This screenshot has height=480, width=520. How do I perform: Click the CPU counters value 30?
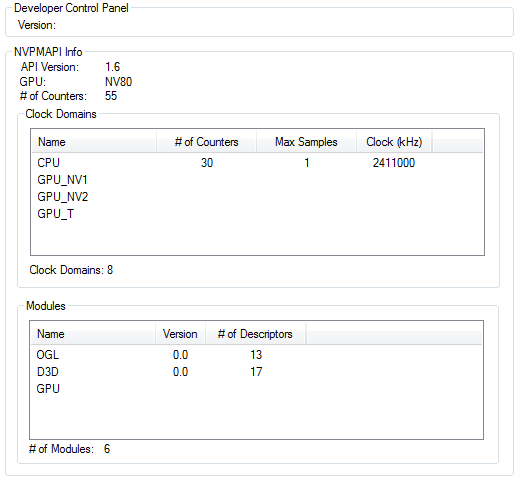coord(207,163)
